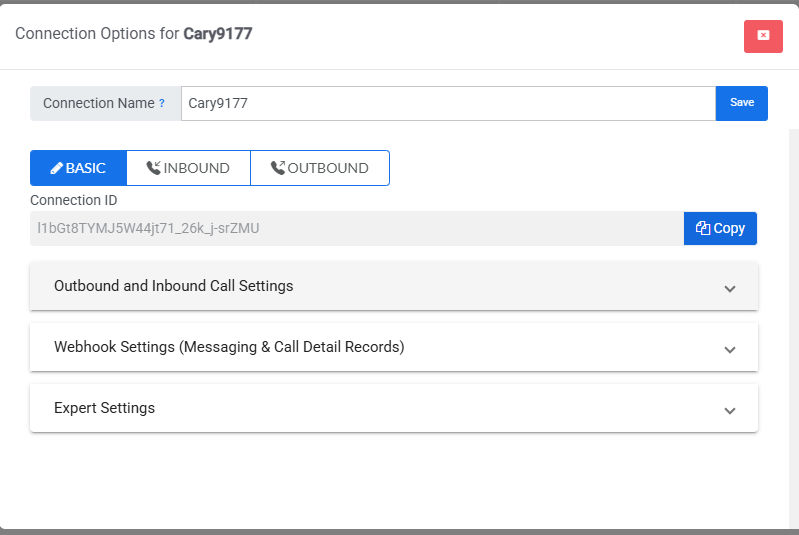Click the clipboard icon in the Copy button
The height and width of the screenshot is (535, 799).
pos(703,228)
